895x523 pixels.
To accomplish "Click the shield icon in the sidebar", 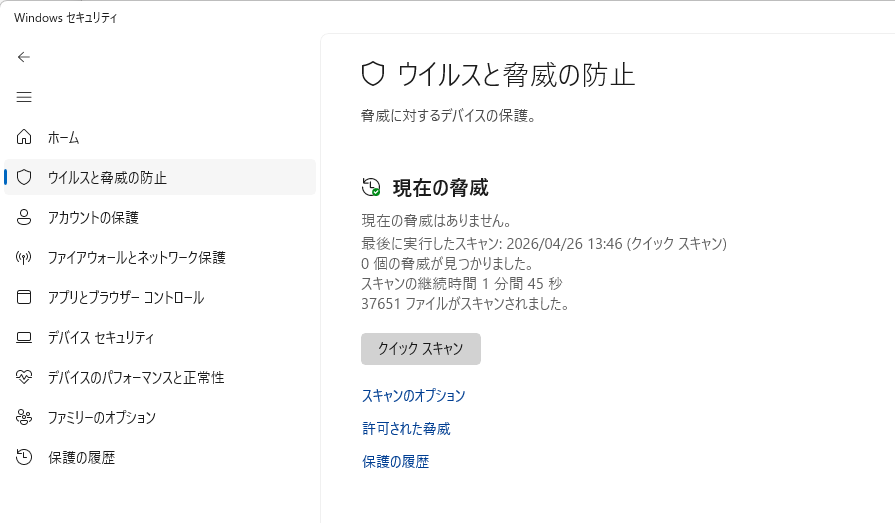I will click(x=23, y=177).
